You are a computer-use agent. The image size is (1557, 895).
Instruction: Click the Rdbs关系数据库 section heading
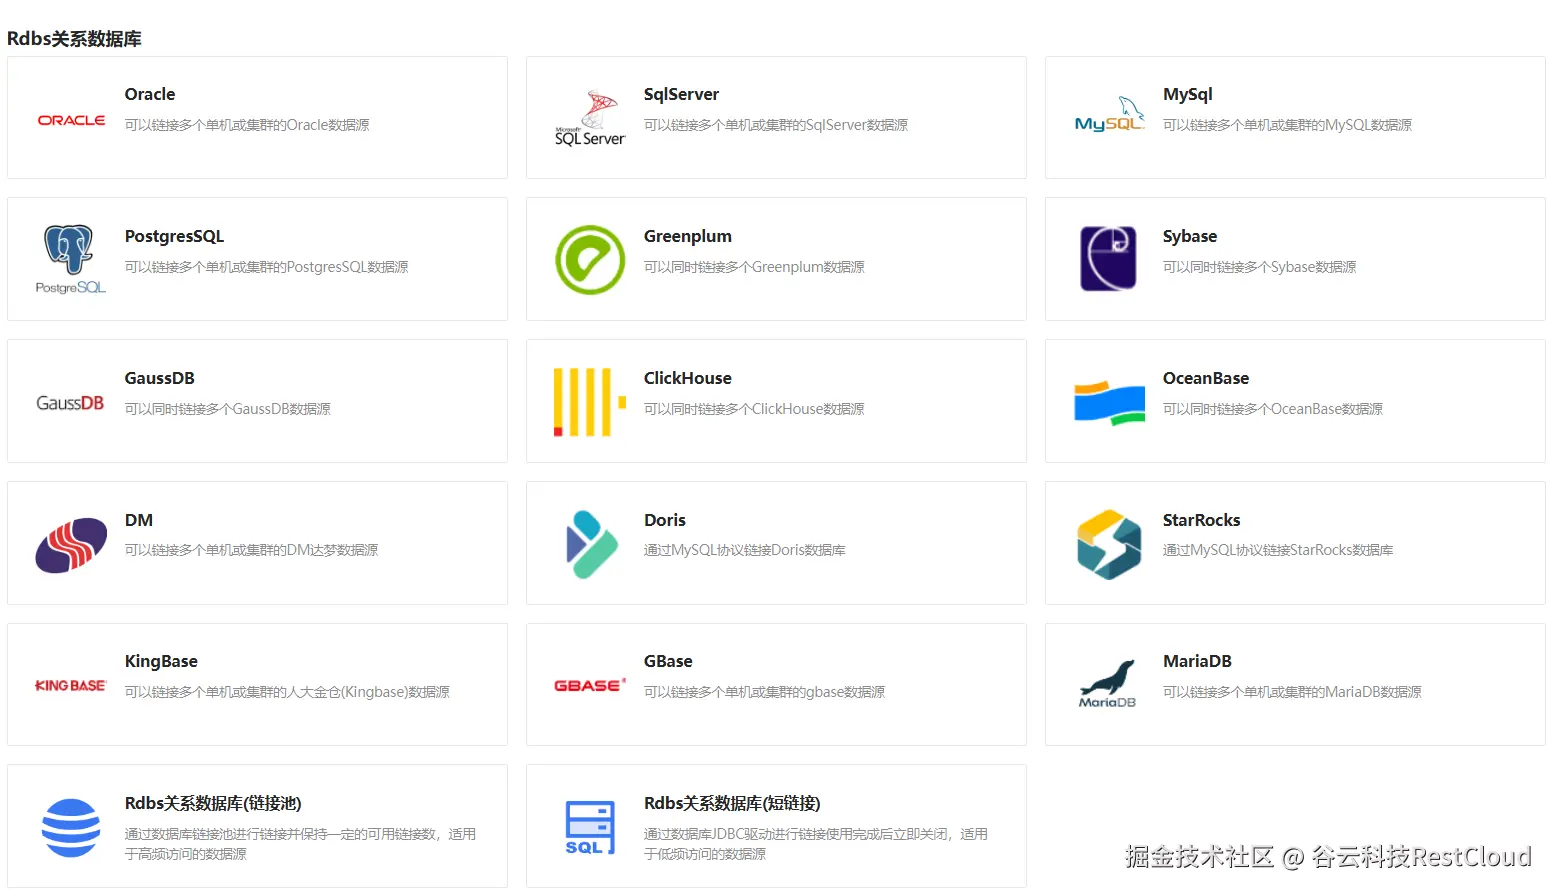(74, 39)
